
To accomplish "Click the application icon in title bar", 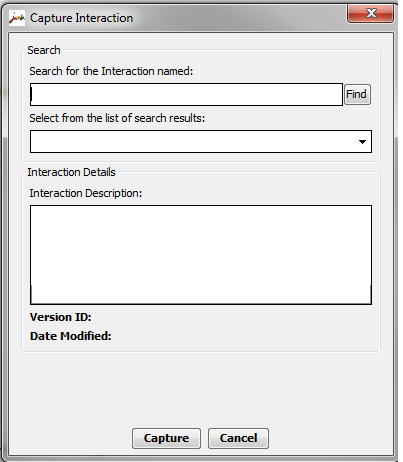I will [x=17, y=18].
